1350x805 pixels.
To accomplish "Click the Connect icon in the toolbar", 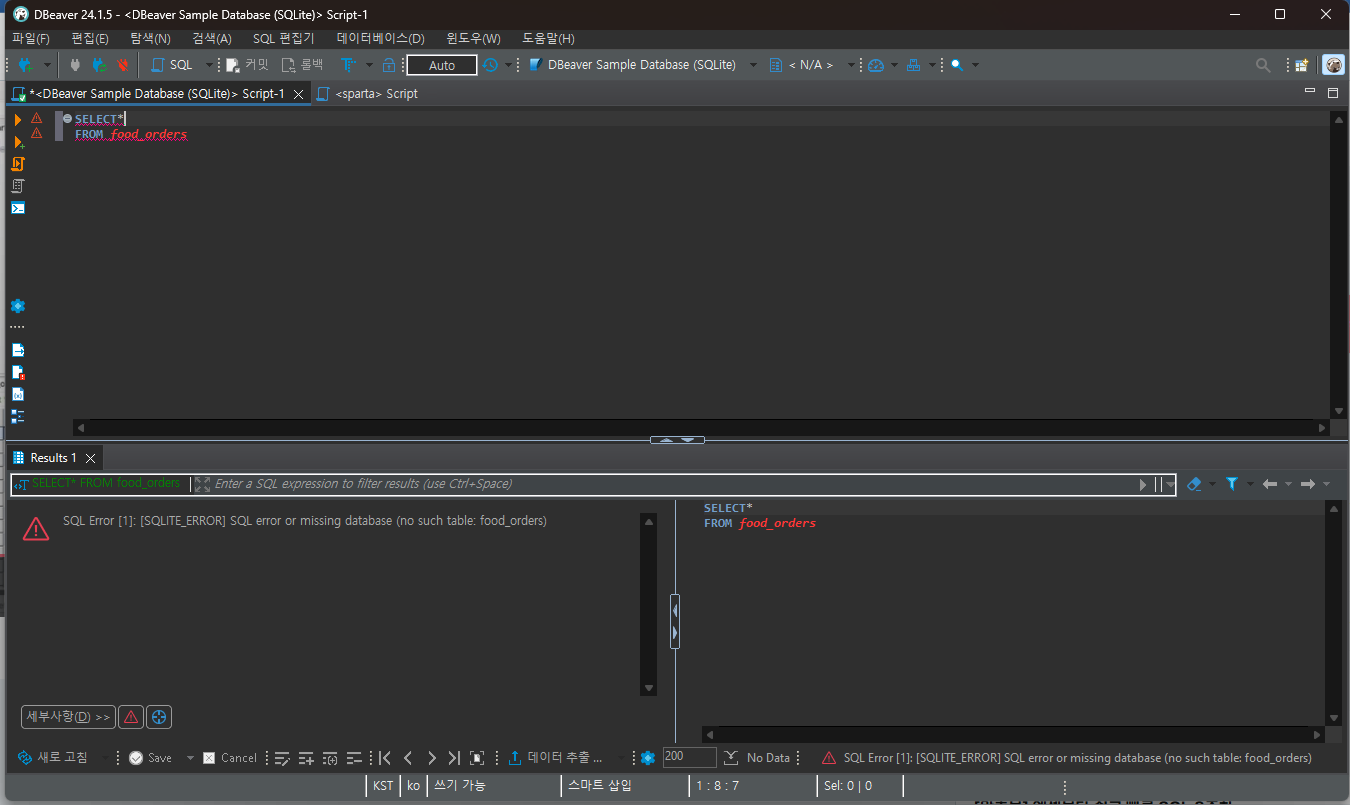I will 75,65.
